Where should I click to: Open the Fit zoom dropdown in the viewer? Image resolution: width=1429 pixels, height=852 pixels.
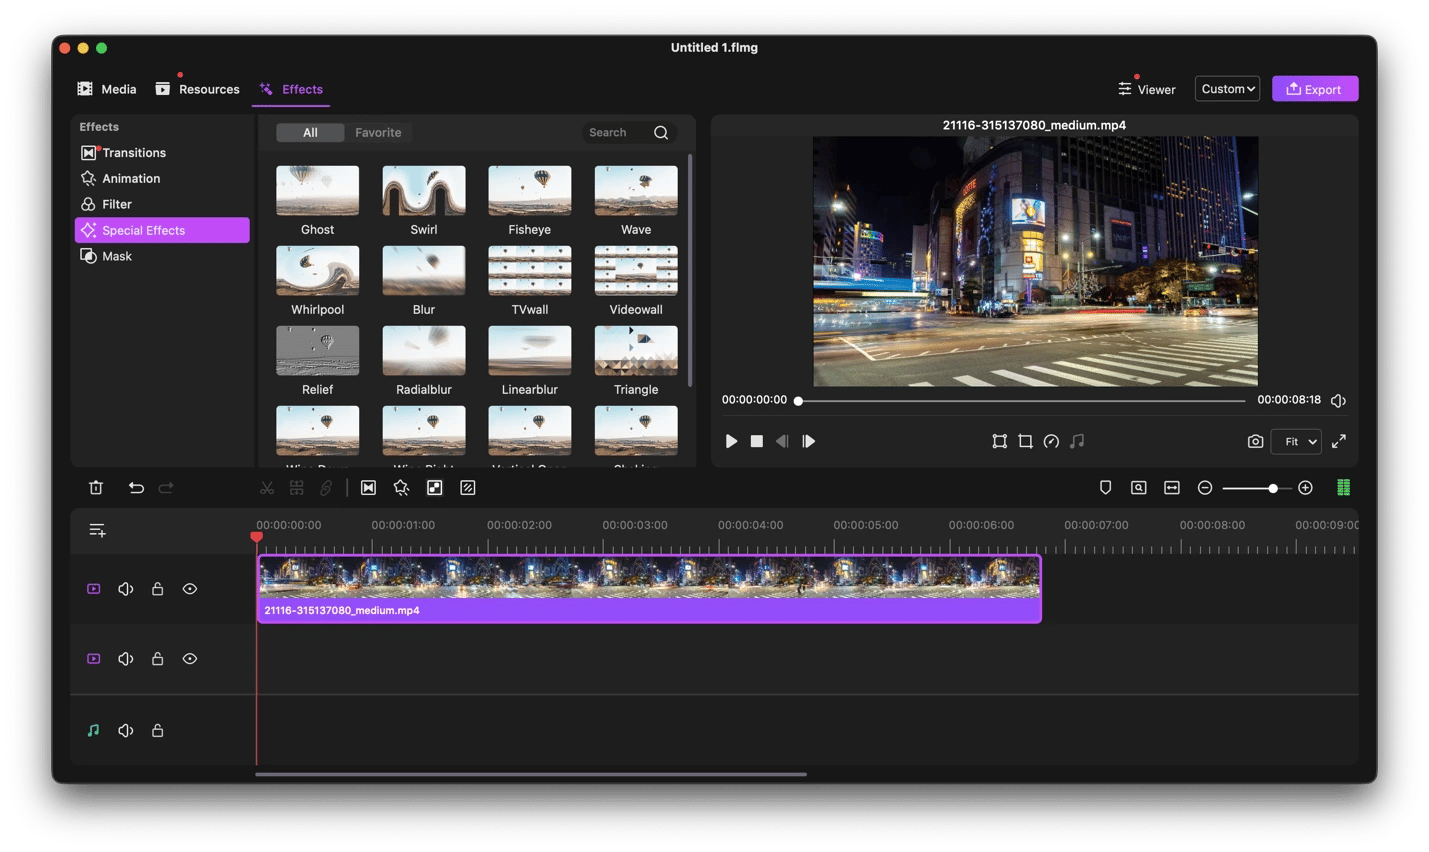(x=1296, y=441)
